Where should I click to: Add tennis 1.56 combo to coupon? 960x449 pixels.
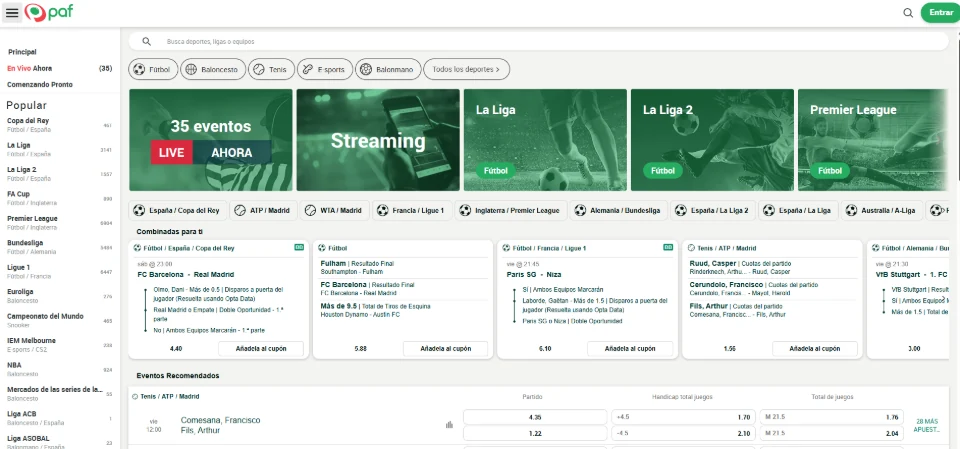point(815,349)
